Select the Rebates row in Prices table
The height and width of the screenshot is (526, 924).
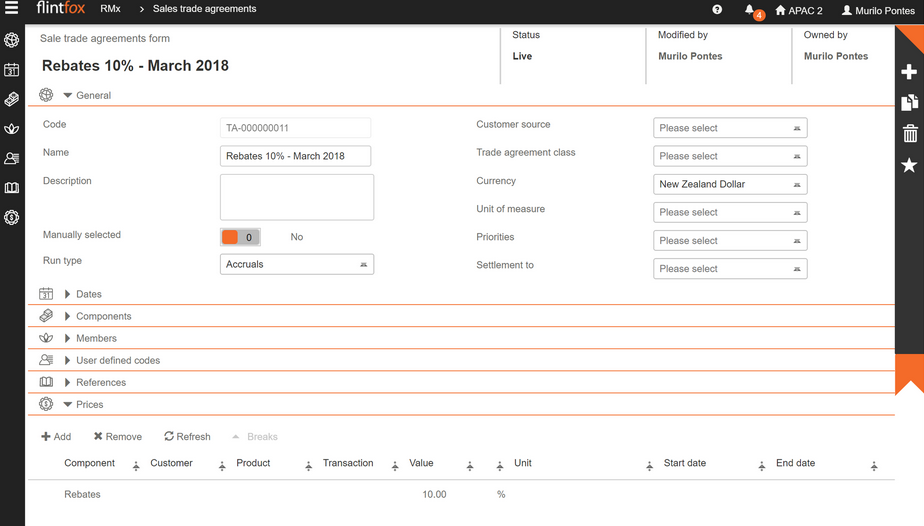point(461,494)
